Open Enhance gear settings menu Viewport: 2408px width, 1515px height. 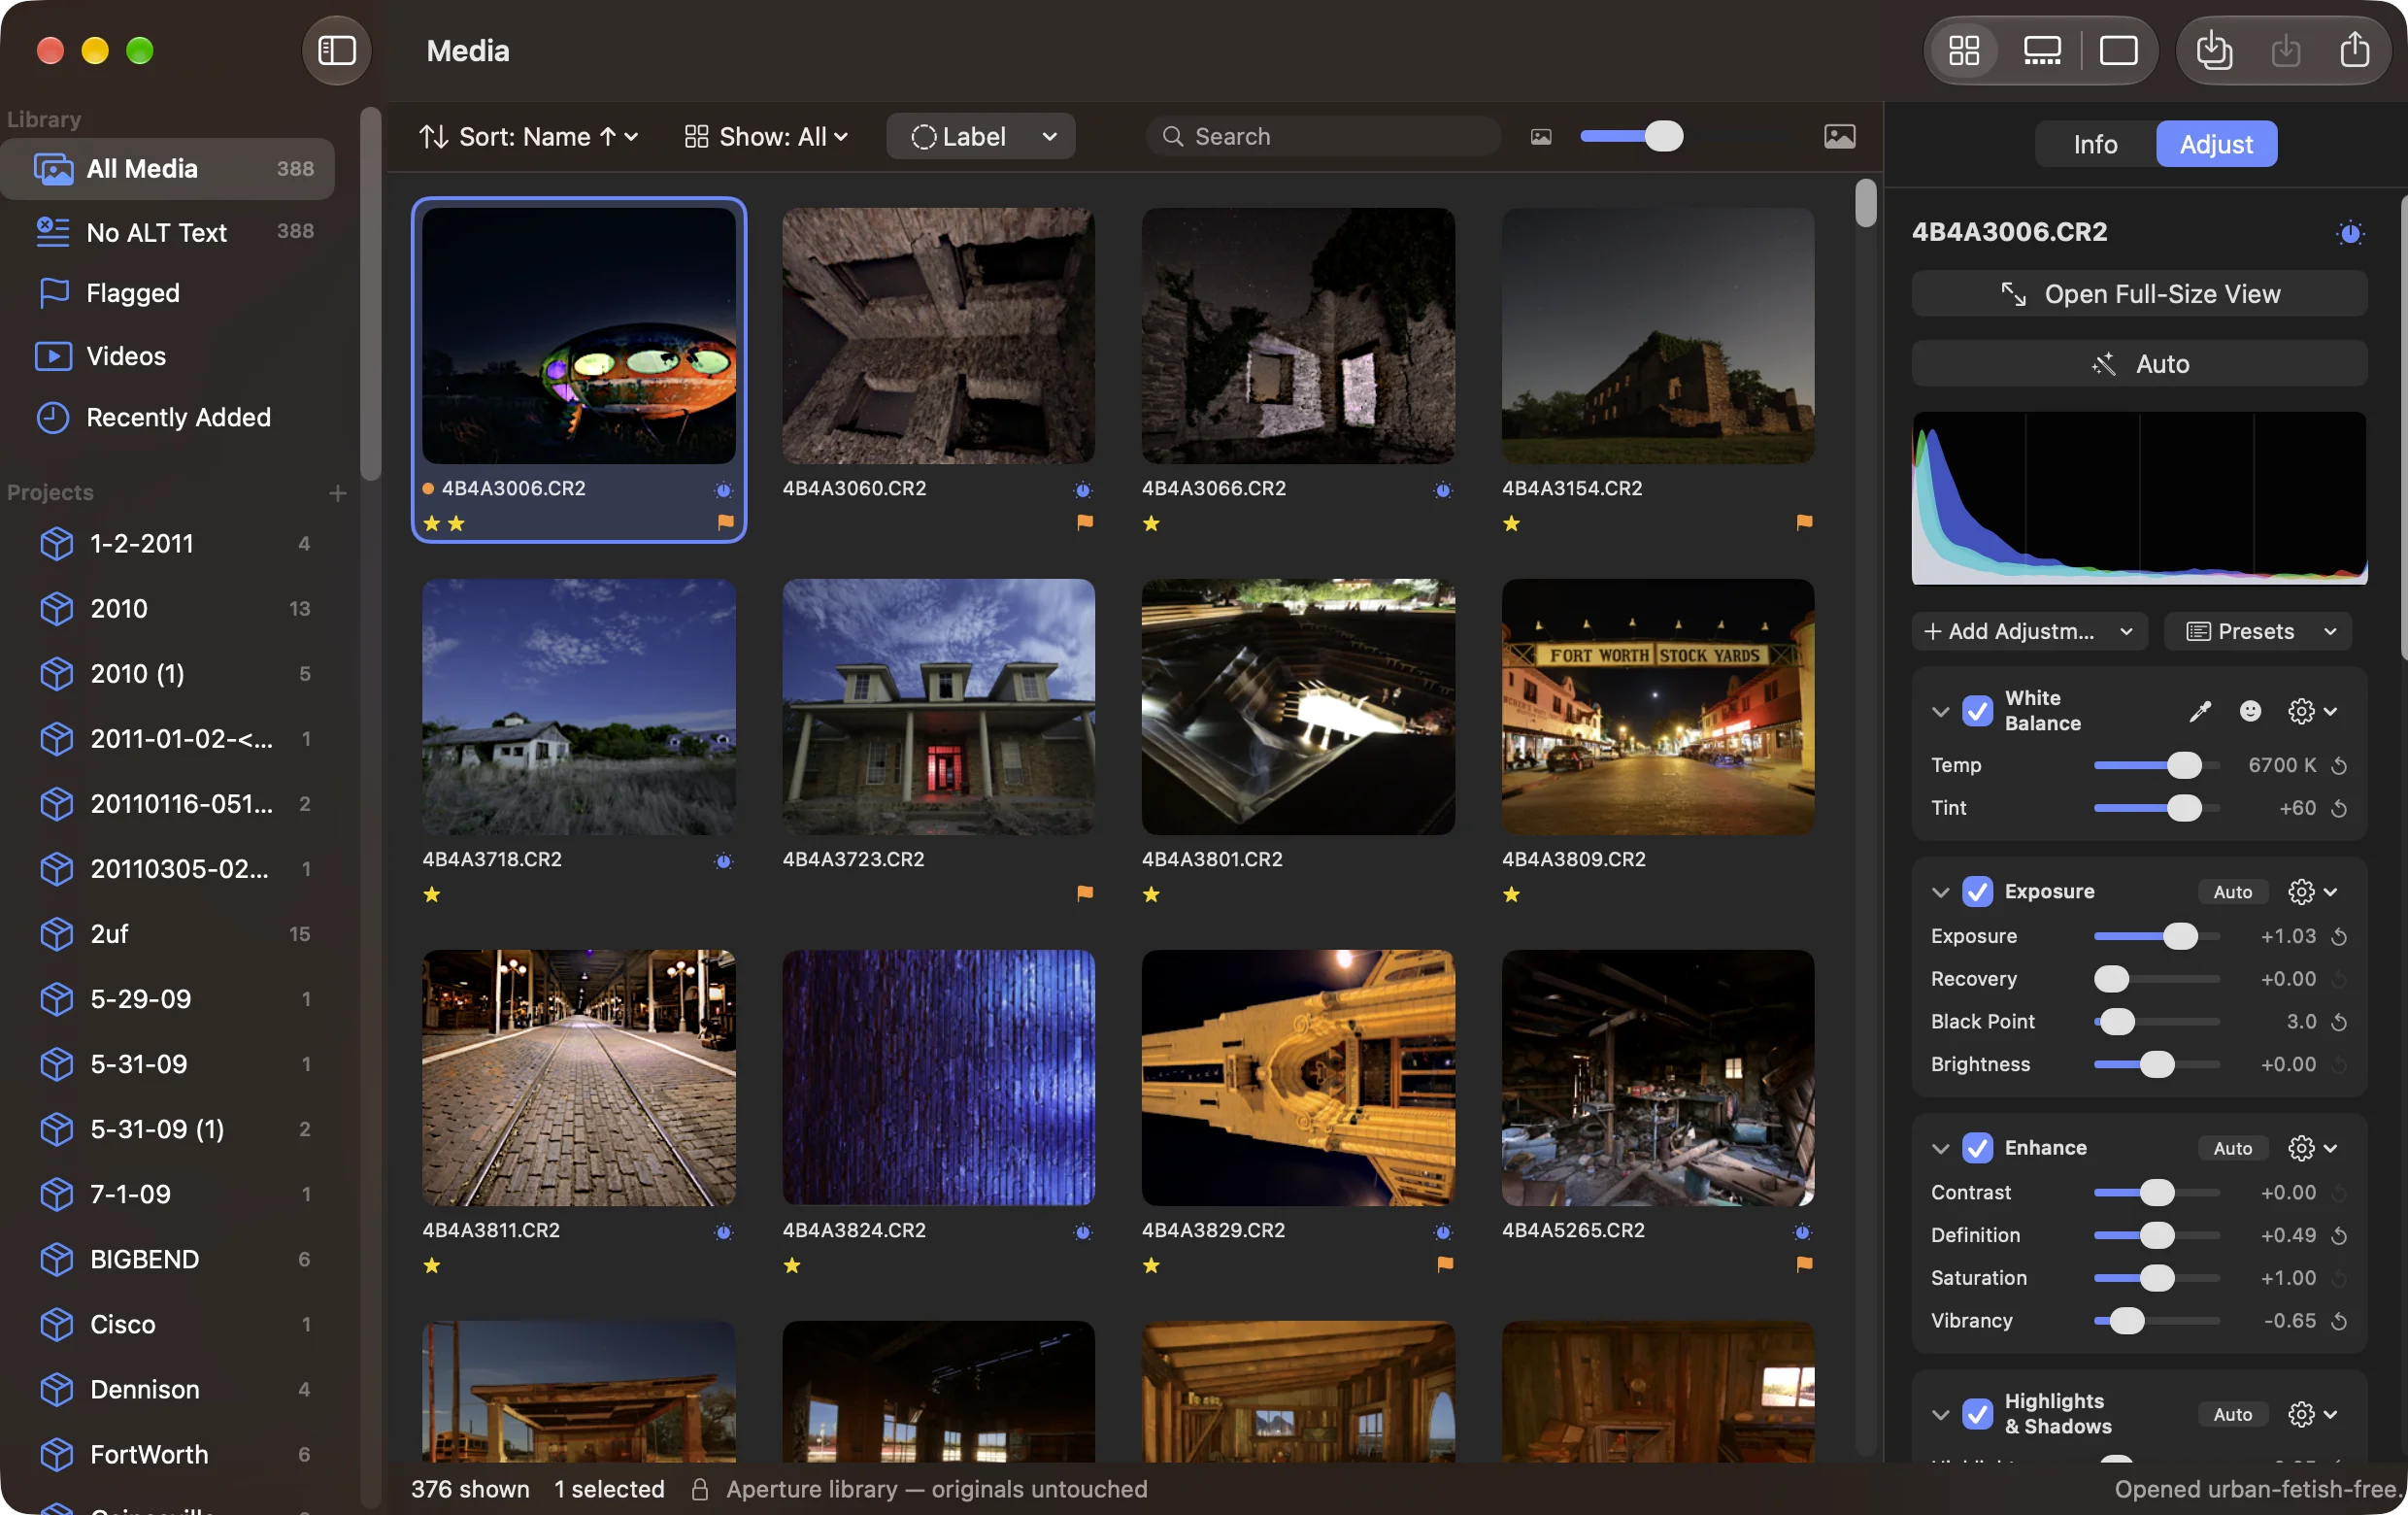(x=2312, y=1147)
